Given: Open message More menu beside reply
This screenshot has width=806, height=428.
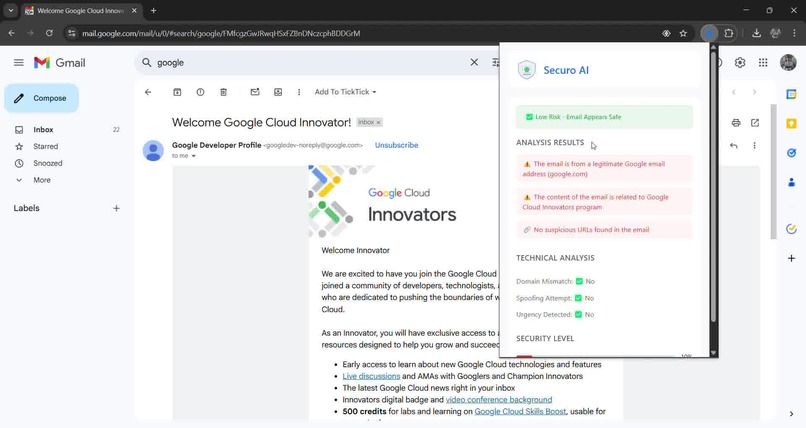Looking at the screenshot, I should 754,145.
